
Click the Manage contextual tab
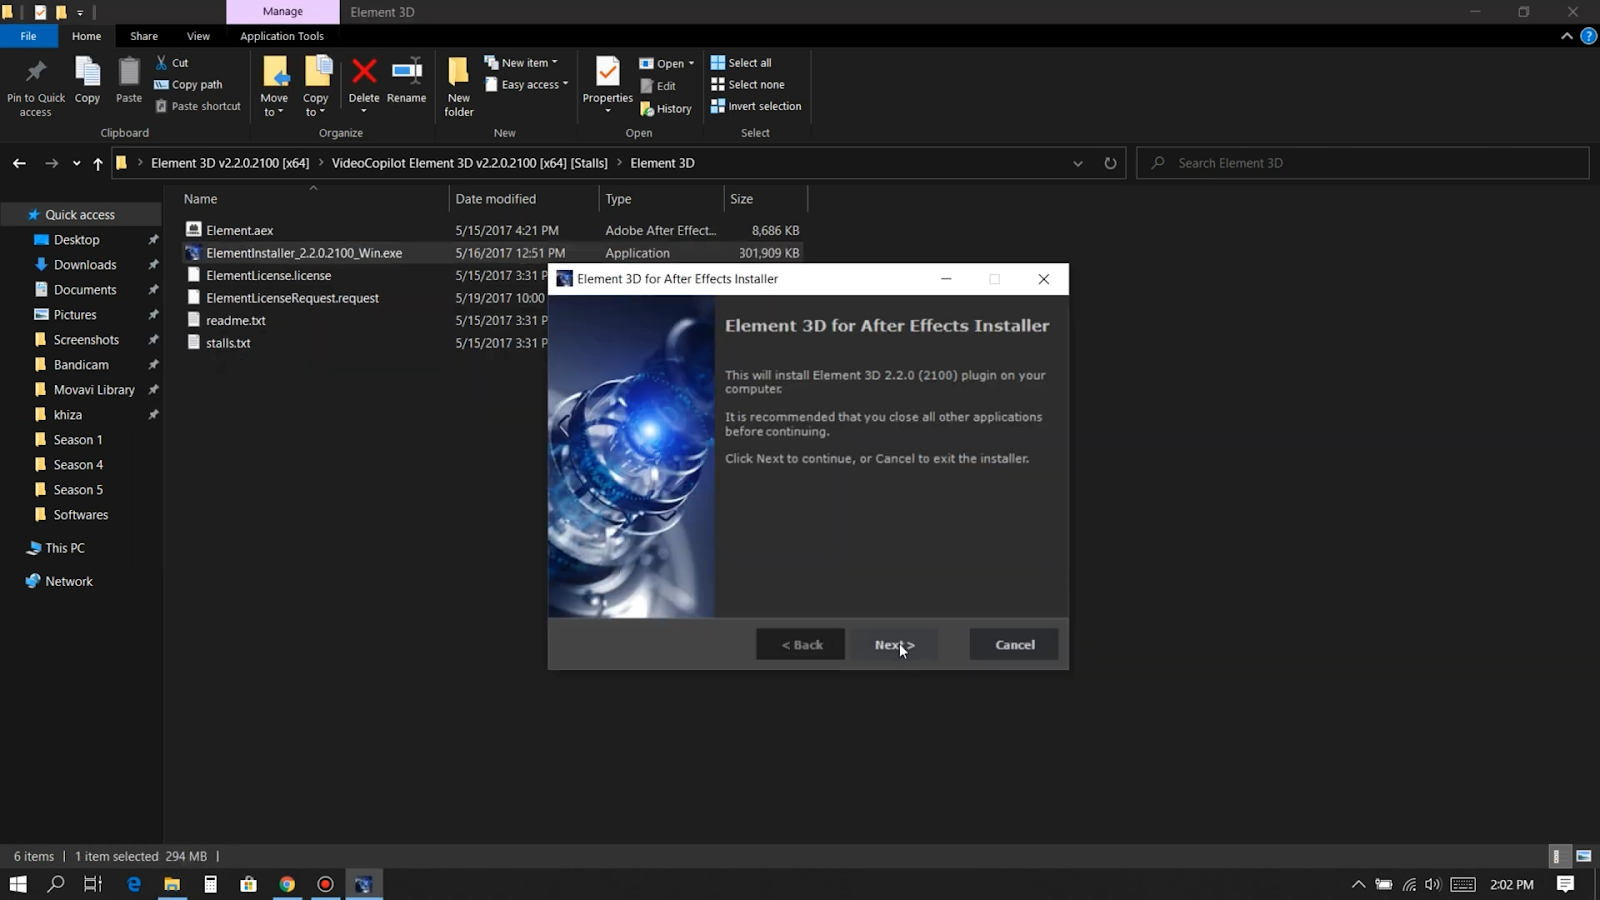(283, 12)
